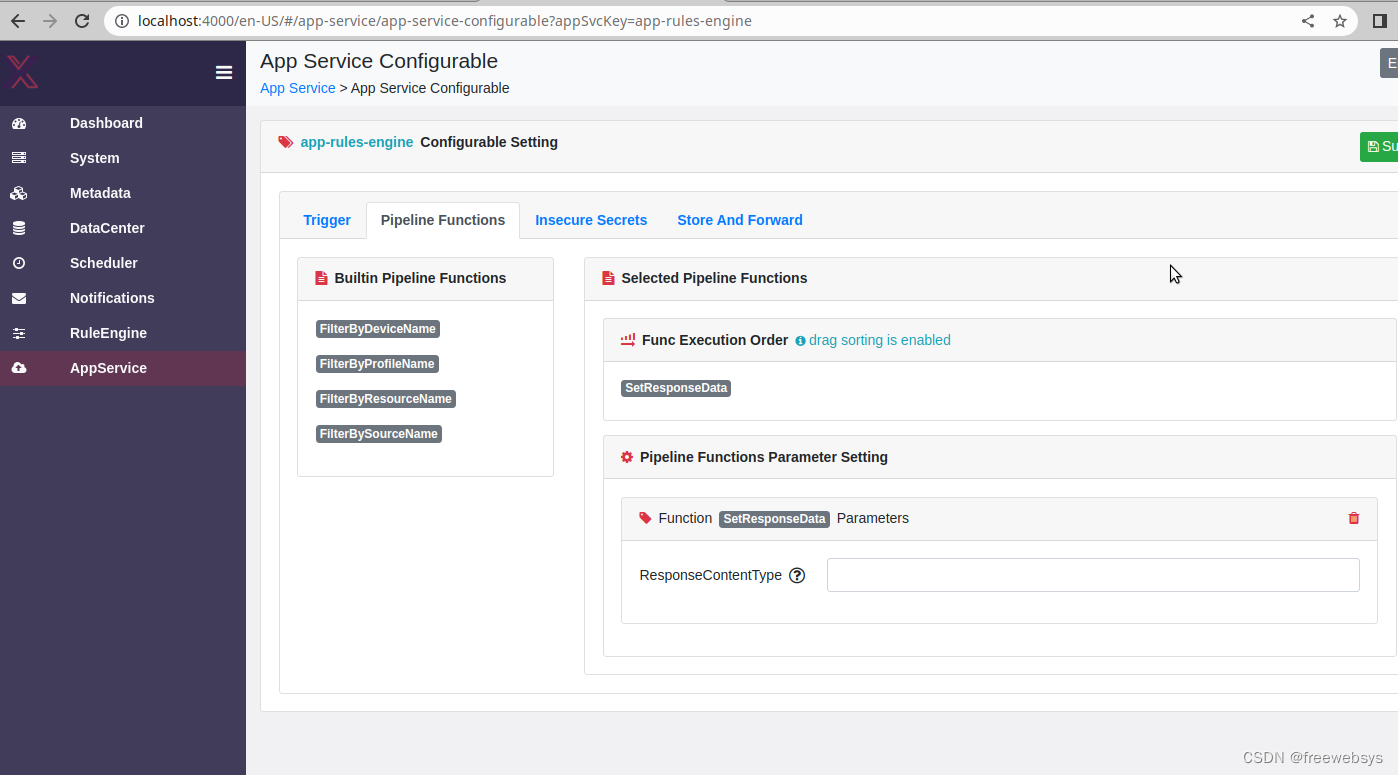The height and width of the screenshot is (775, 1398).
Task: Open the Notifications page
Action: coord(123,298)
